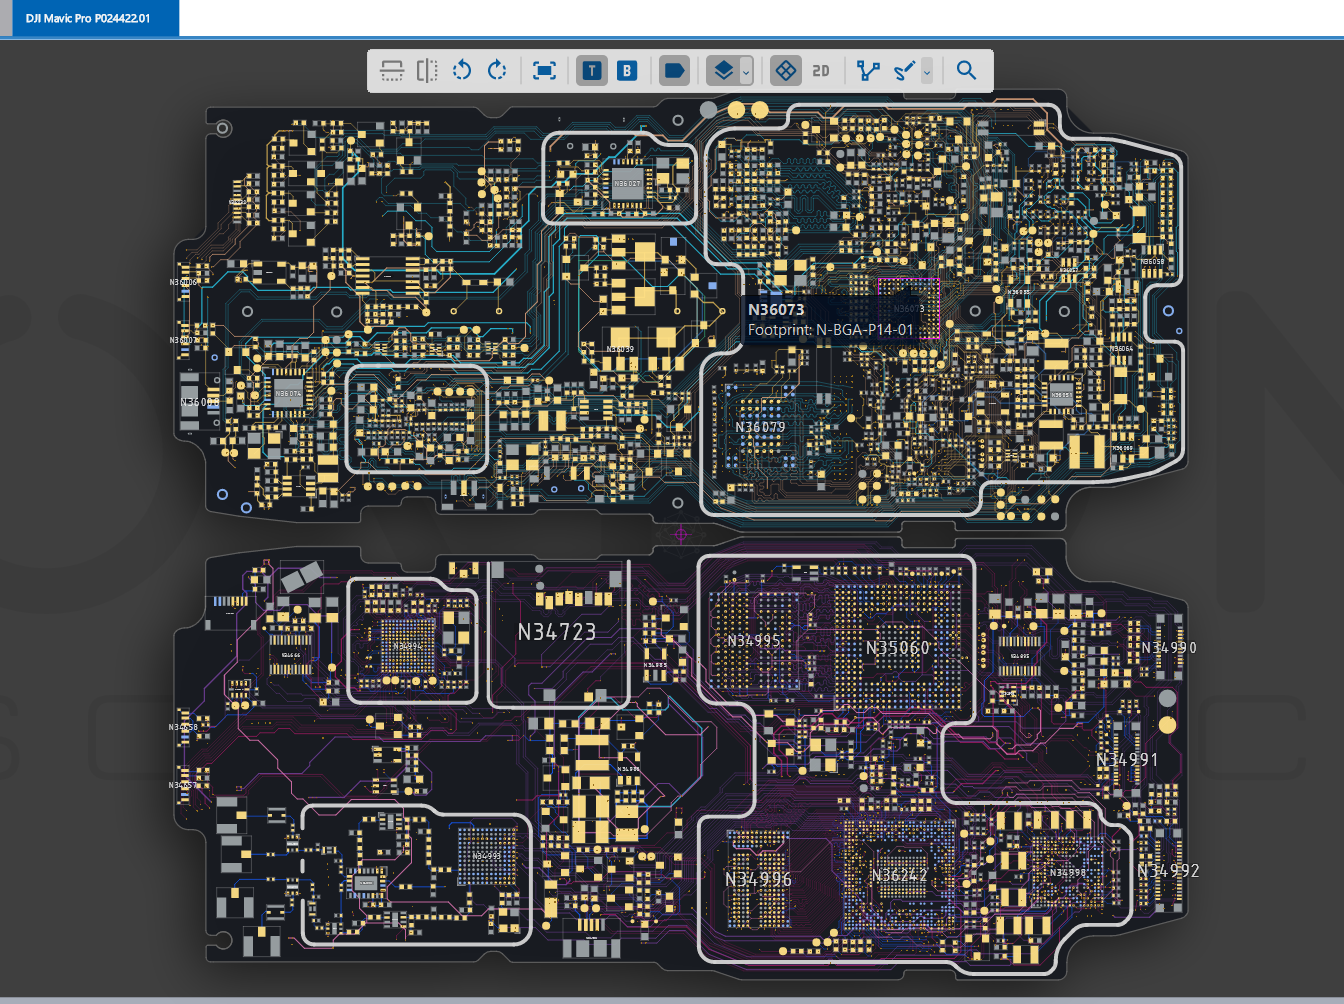This screenshot has width=1344, height=1004.
Task: Open the drawing tool dropdown arrow
Action: click(927, 71)
